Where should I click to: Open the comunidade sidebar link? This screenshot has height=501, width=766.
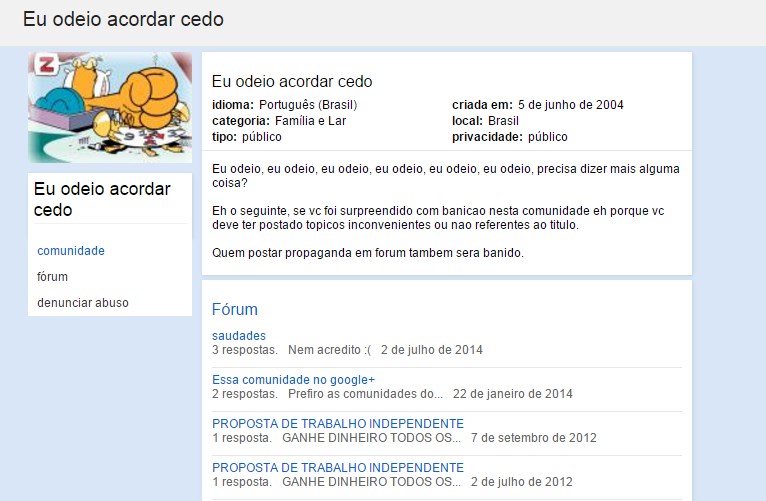coord(71,251)
